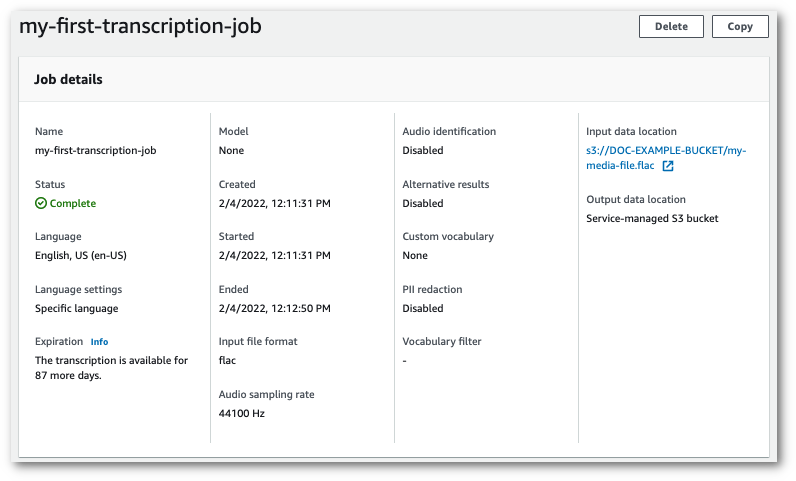Click the PII redaction Disabled value
The height and width of the screenshot is (481, 796).
tap(422, 308)
